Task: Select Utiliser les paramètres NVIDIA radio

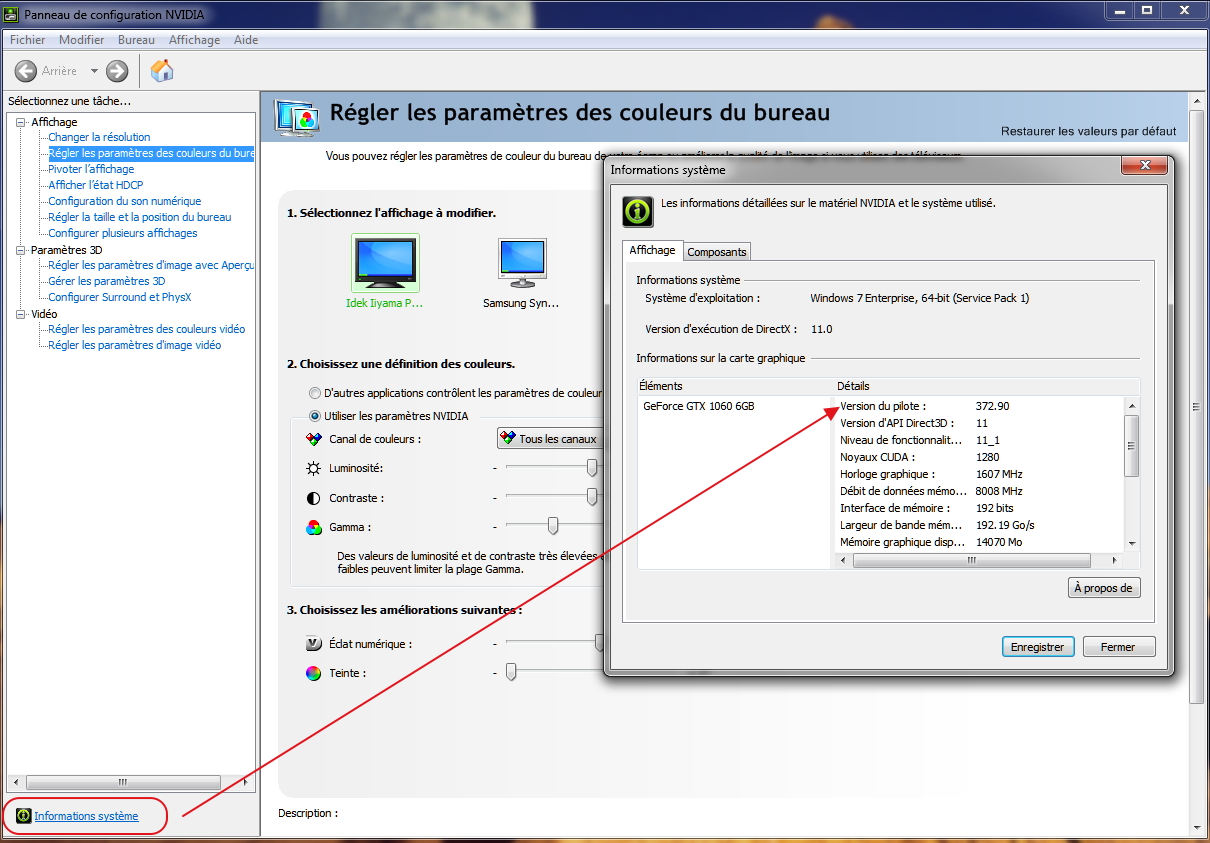Action: pyautogui.click(x=316, y=416)
